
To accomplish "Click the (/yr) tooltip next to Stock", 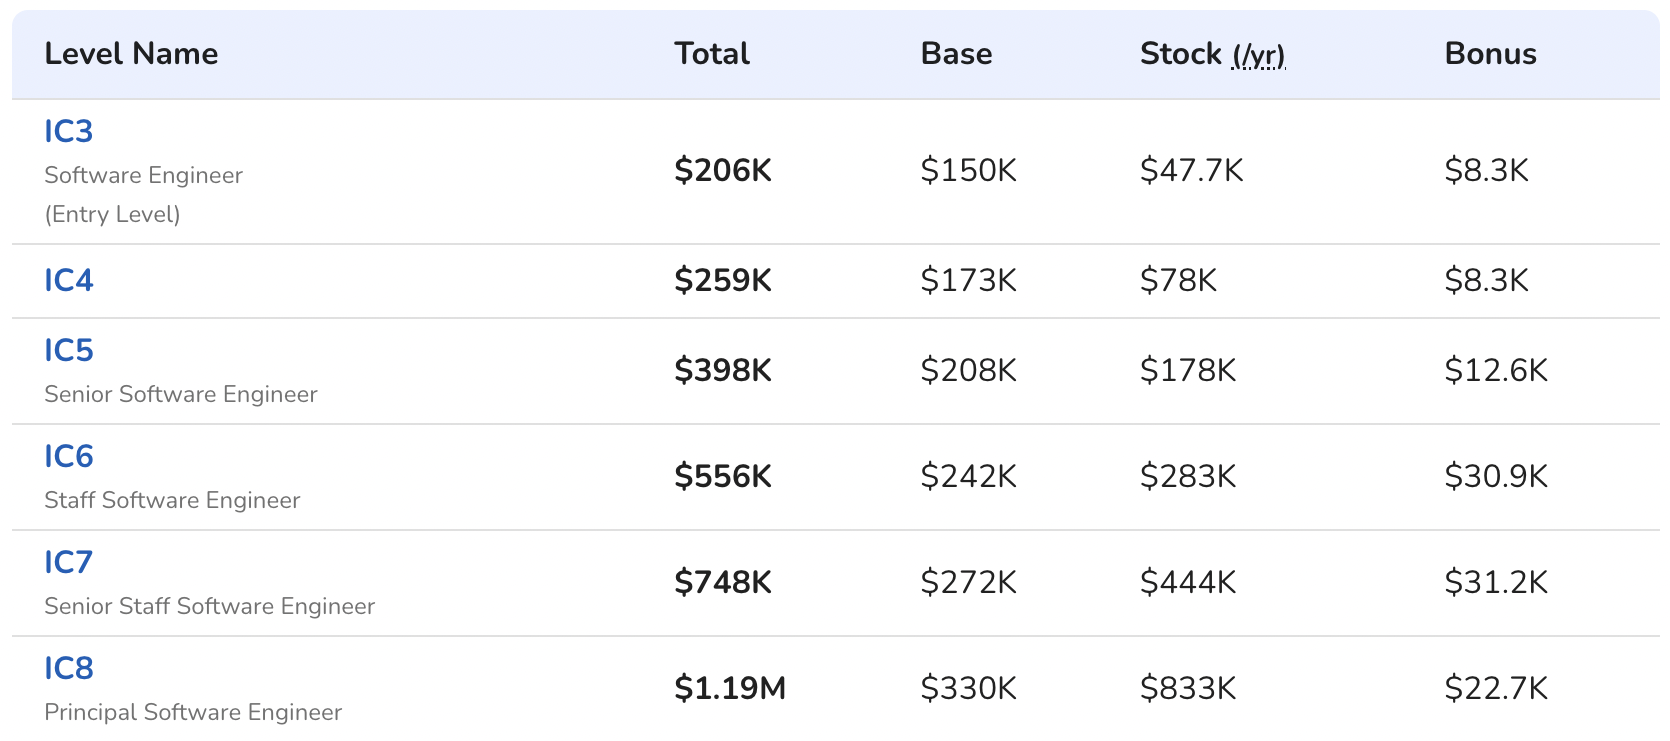I will (x=1258, y=58).
